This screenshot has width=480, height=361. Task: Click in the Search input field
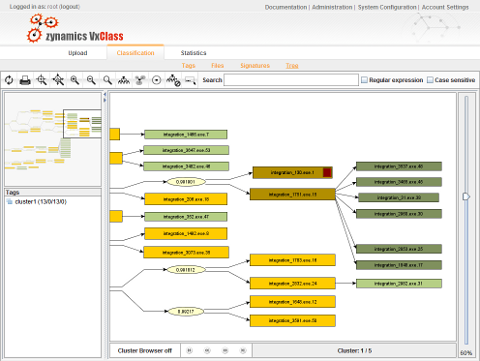click(x=291, y=80)
